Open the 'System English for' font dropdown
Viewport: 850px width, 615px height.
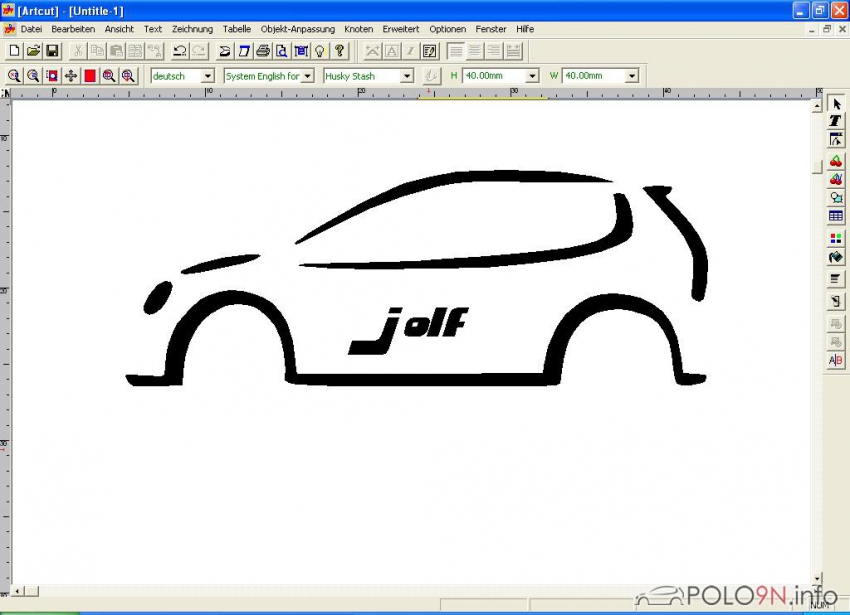[x=307, y=76]
